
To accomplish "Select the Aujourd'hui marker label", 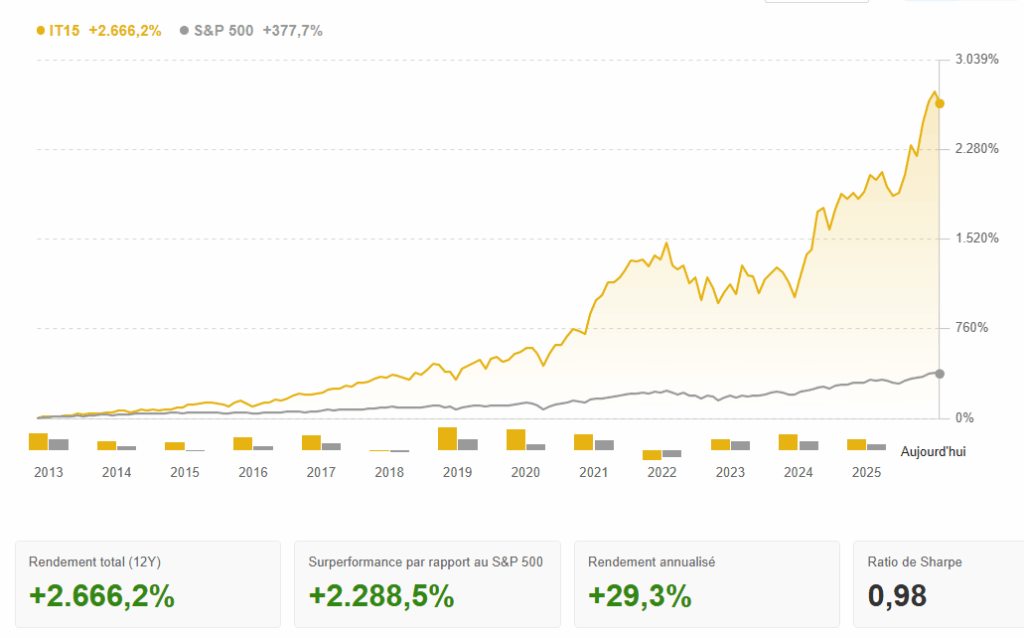I will [933, 452].
